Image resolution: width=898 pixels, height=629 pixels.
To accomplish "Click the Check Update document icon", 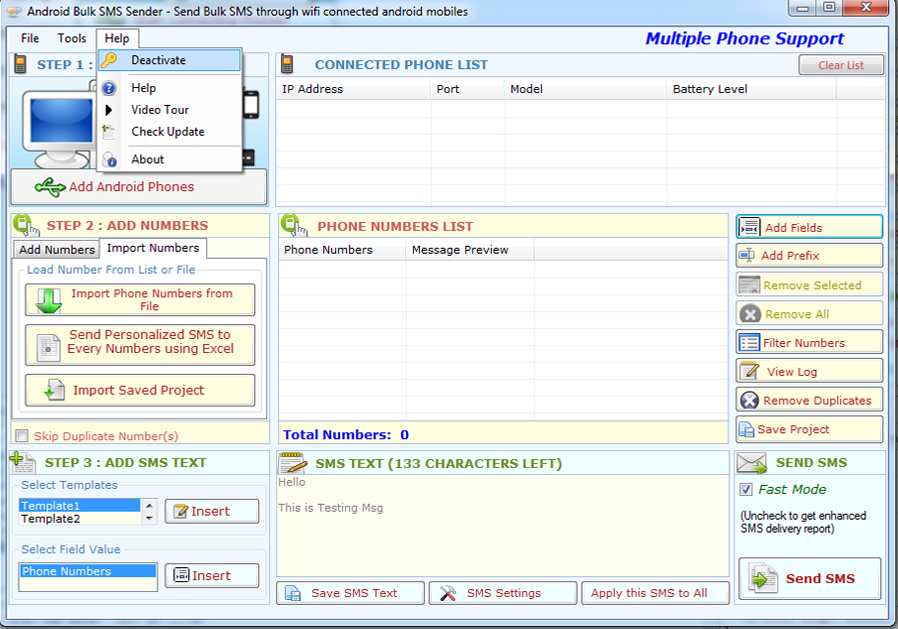I will [108, 132].
